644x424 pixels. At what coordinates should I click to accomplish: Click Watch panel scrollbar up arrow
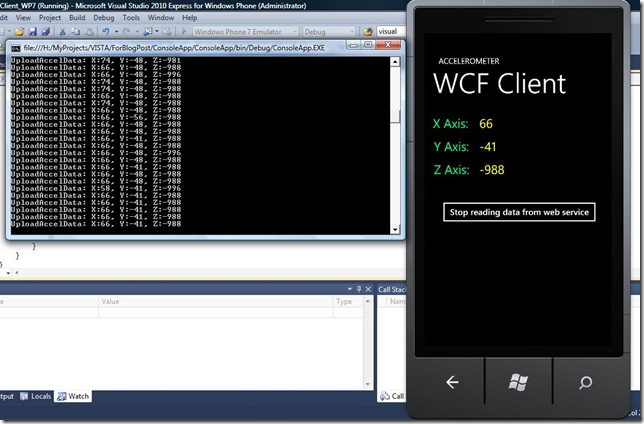click(368, 301)
